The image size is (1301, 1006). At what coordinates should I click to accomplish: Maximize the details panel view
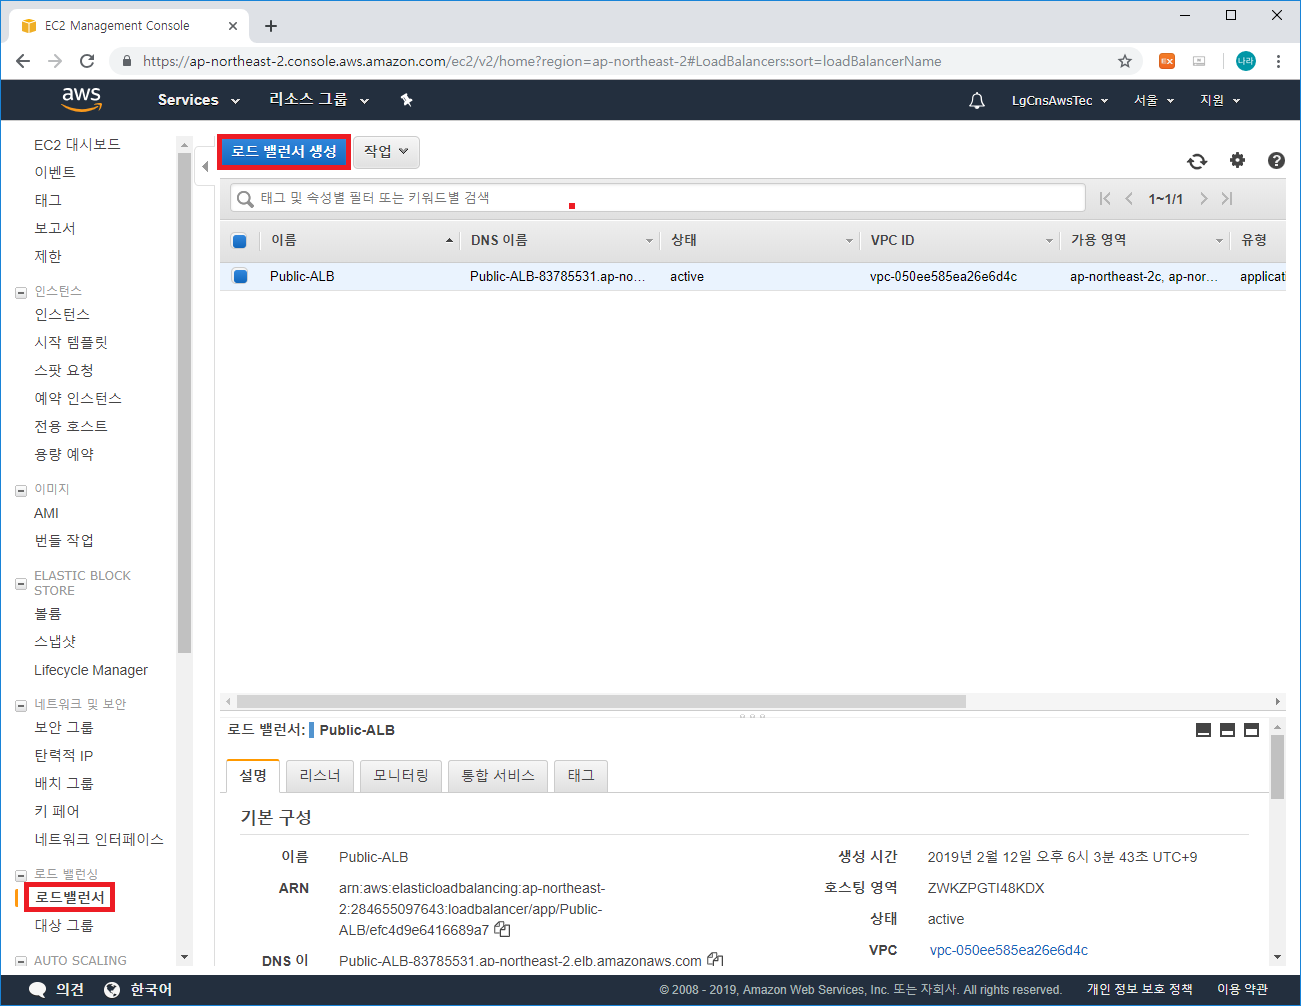[1251, 730]
